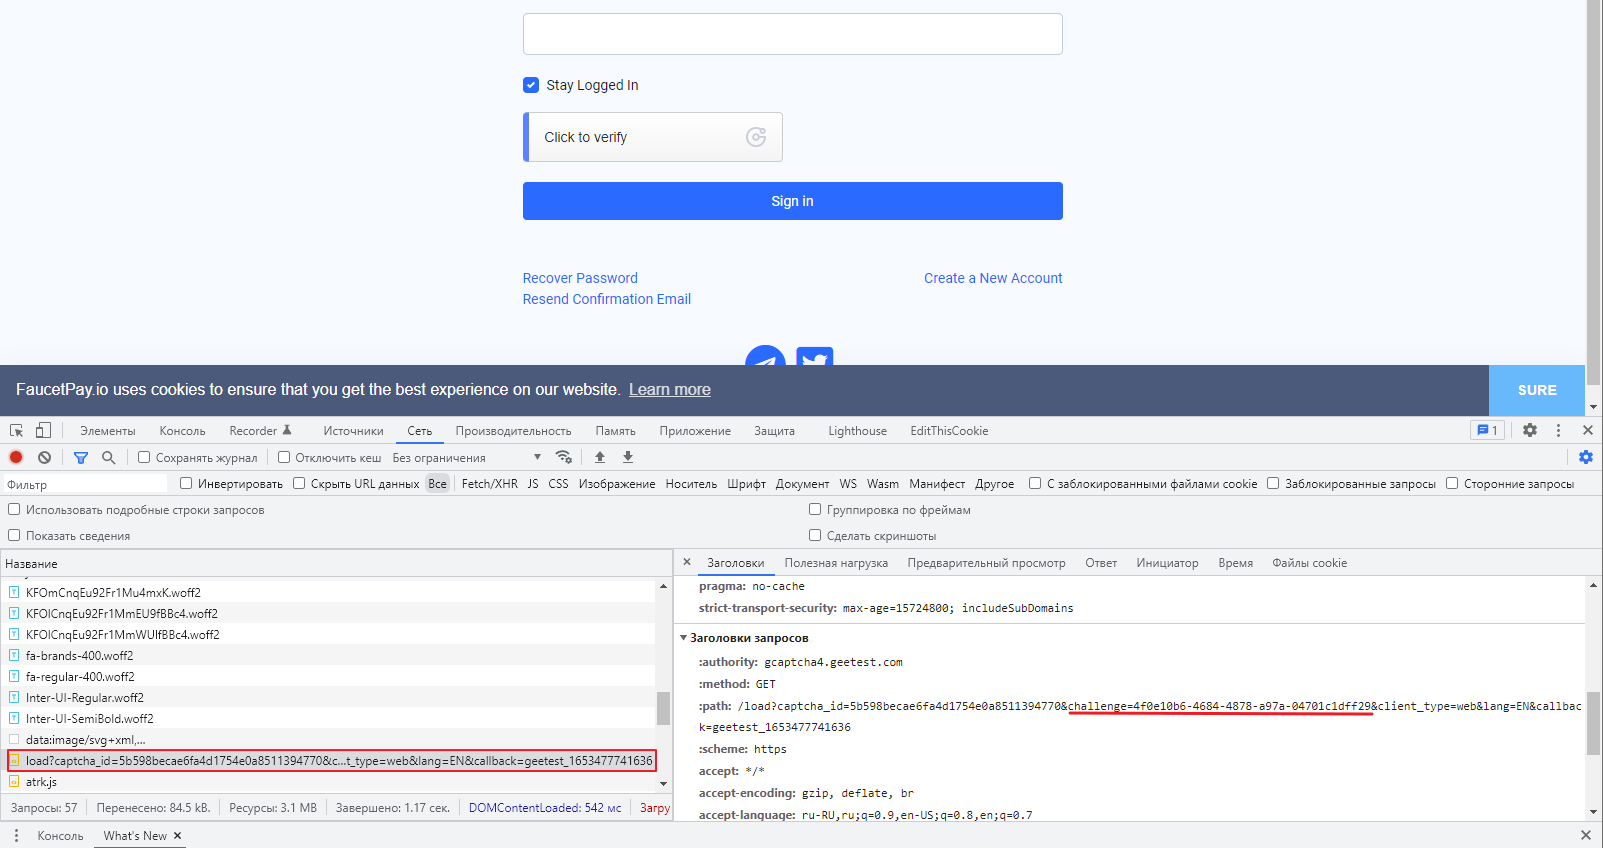Screen dimensions: 1603x848
Task: Open the issues counter badge
Action: [x=1488, y=430]
